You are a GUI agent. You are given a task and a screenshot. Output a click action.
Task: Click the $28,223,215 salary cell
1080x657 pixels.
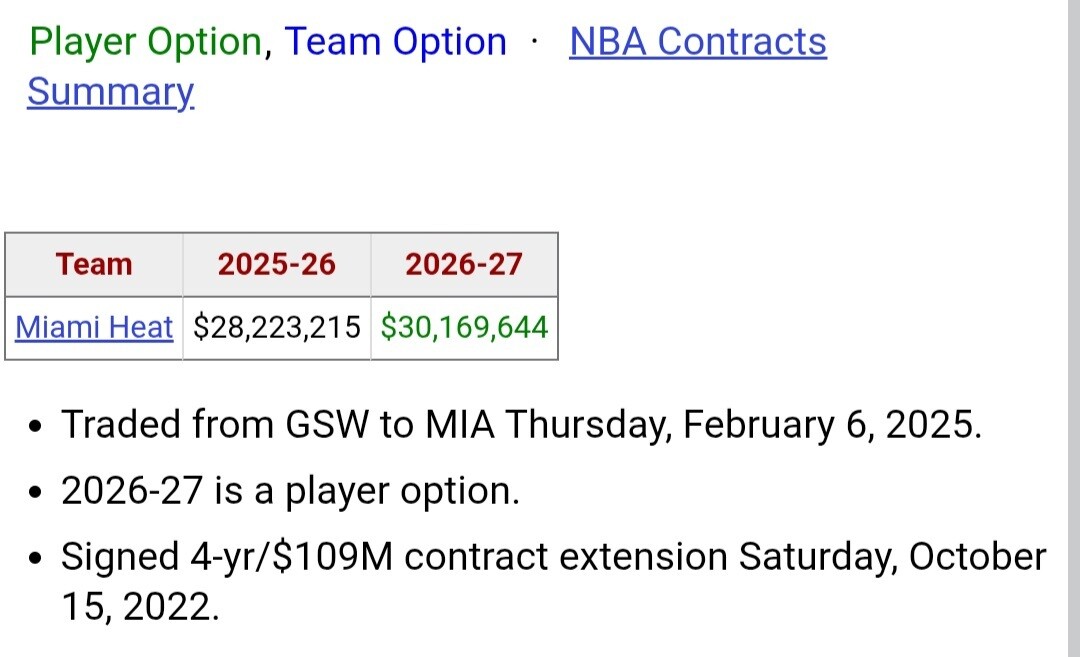pyautogui.click(x=276, y=327)
